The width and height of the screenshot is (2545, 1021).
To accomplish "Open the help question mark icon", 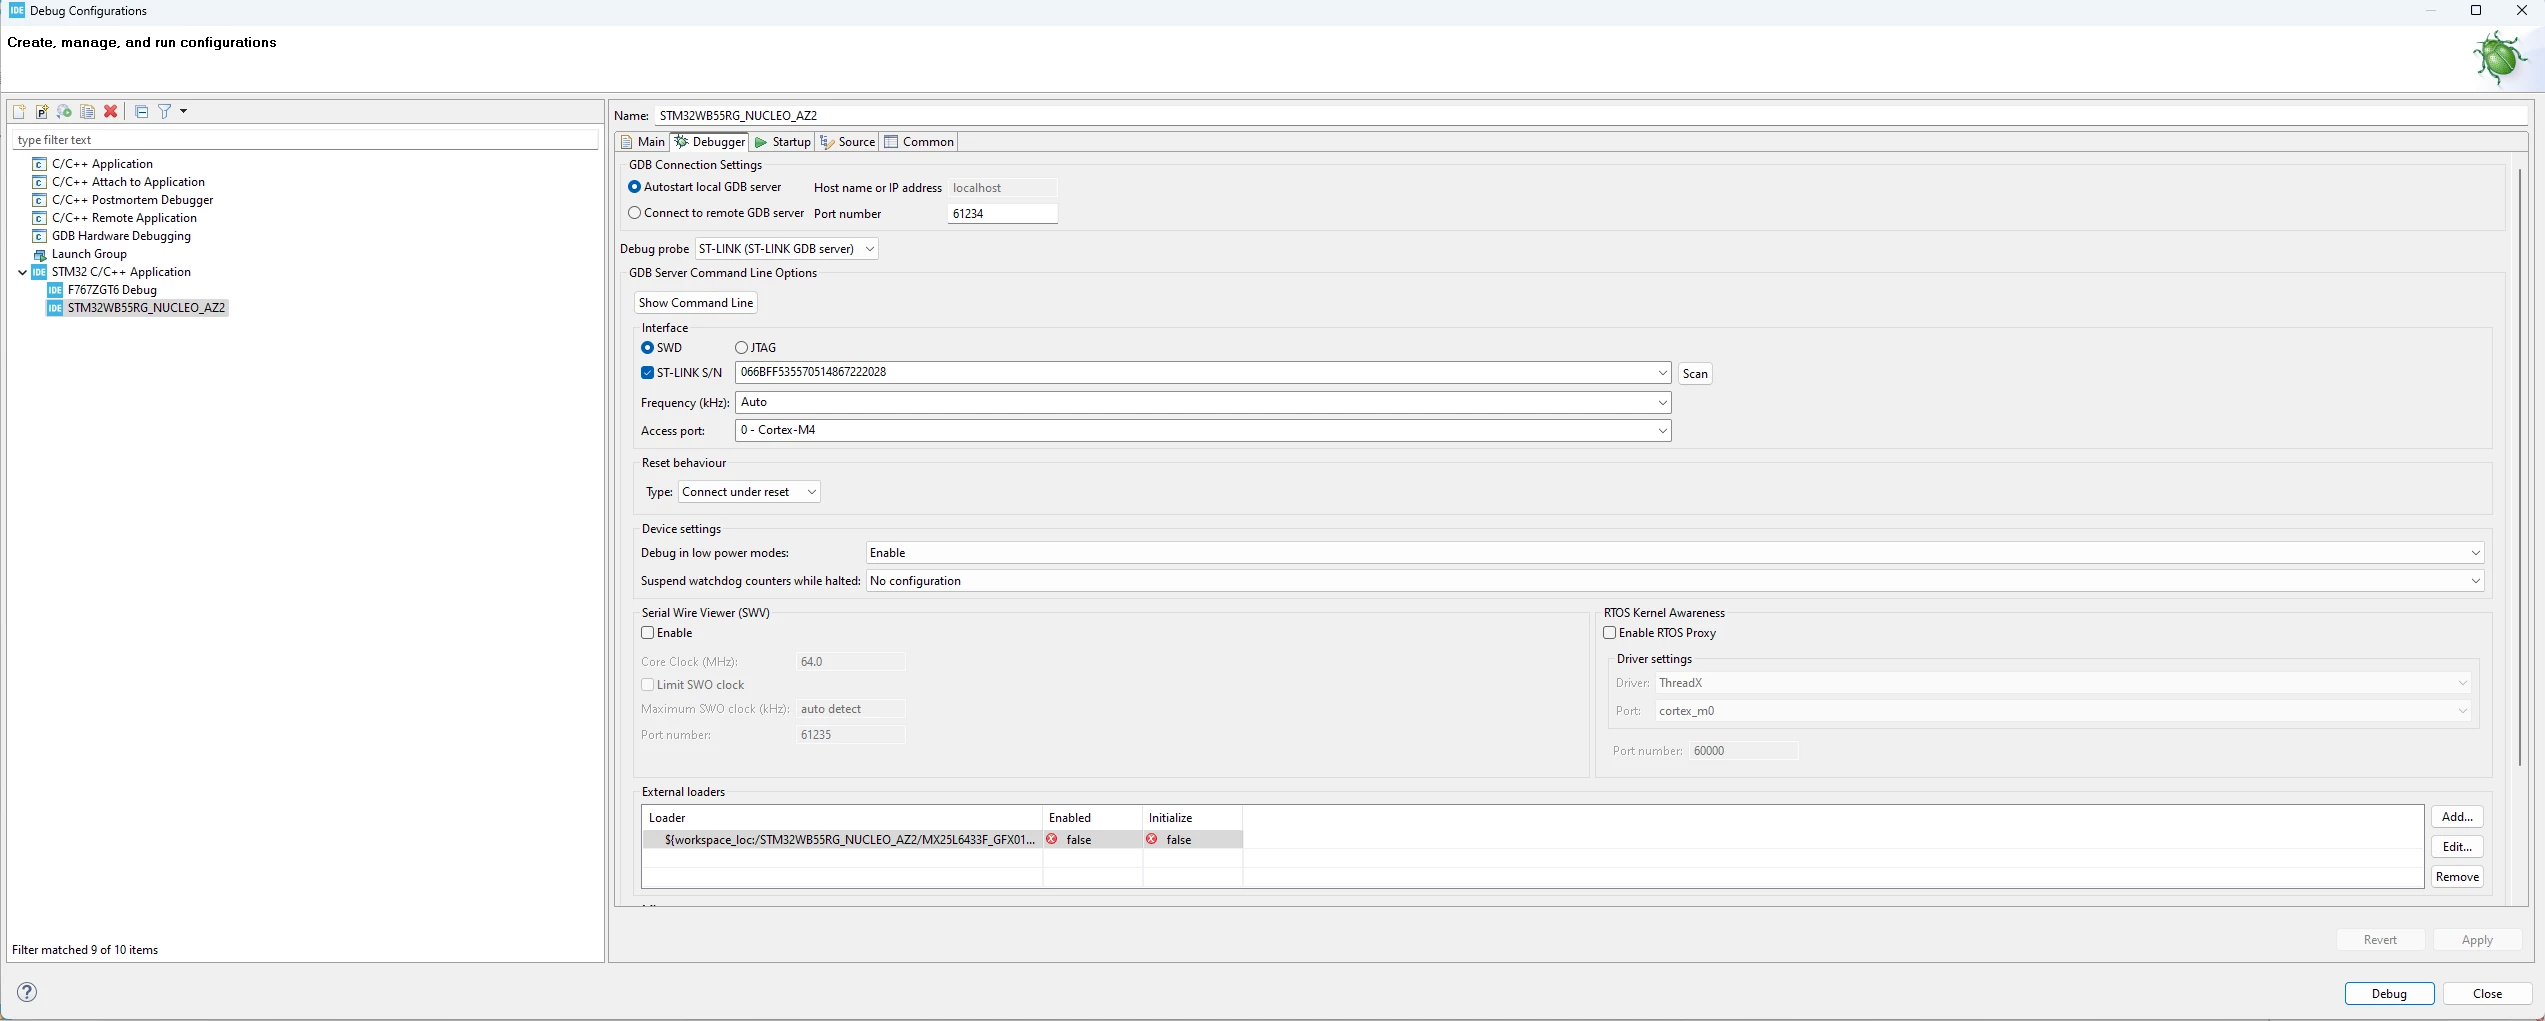I will coord(27,992).
